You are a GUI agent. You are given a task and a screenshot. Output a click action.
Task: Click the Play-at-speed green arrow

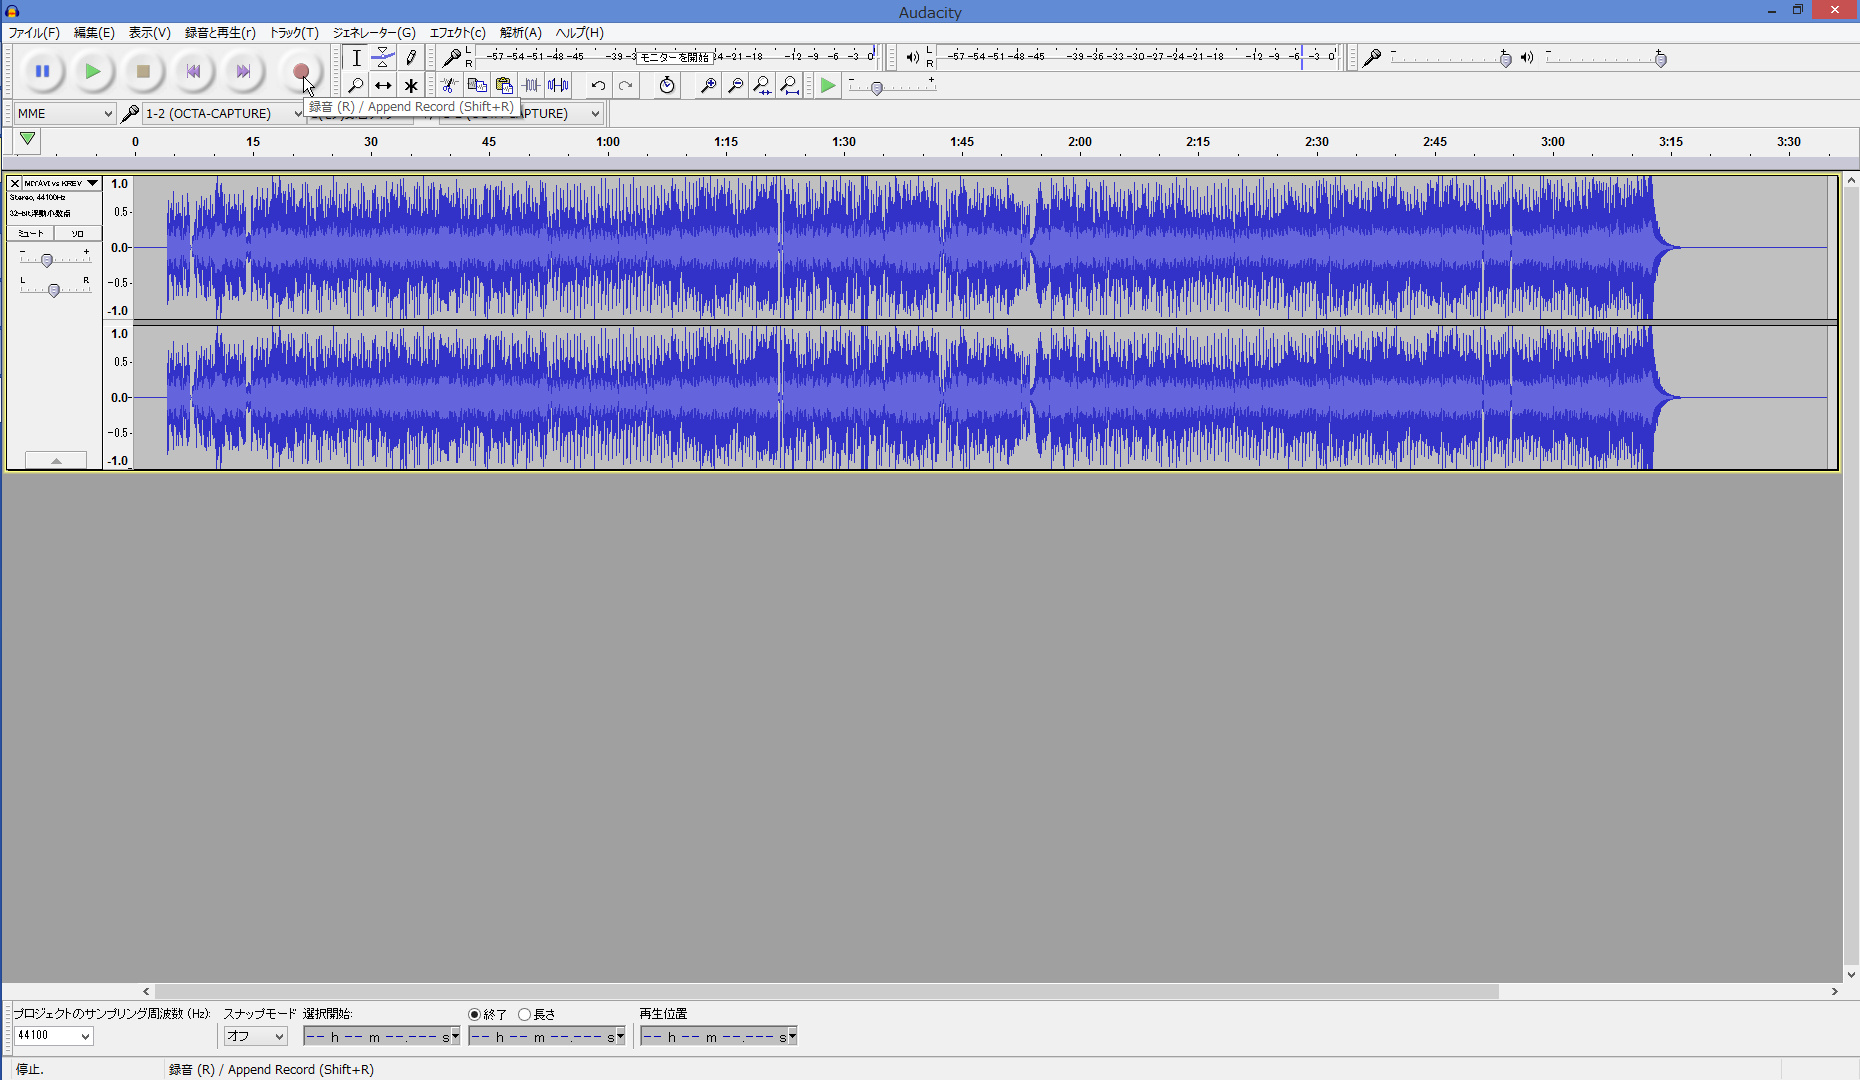(828, 86)
